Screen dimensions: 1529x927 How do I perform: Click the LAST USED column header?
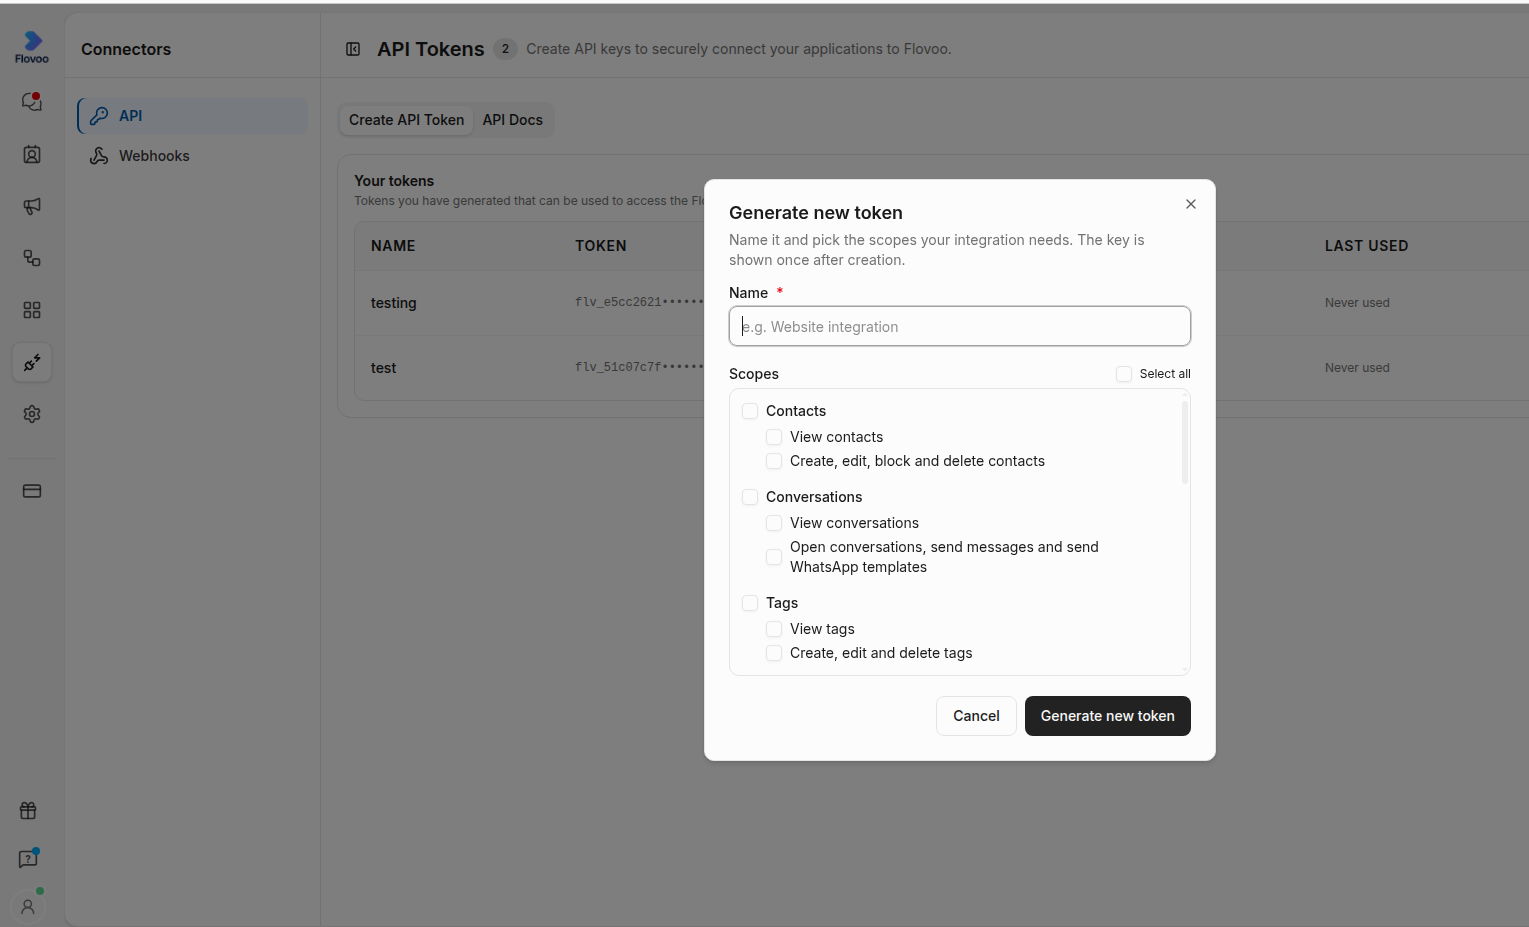tap(1366, 246)
